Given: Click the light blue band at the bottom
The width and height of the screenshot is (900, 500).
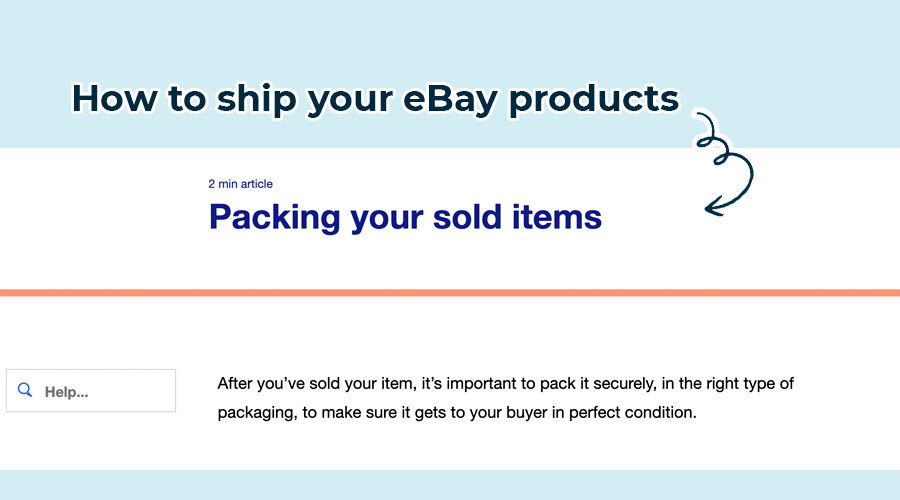Looking at the screenshot, I should (450, 485).
